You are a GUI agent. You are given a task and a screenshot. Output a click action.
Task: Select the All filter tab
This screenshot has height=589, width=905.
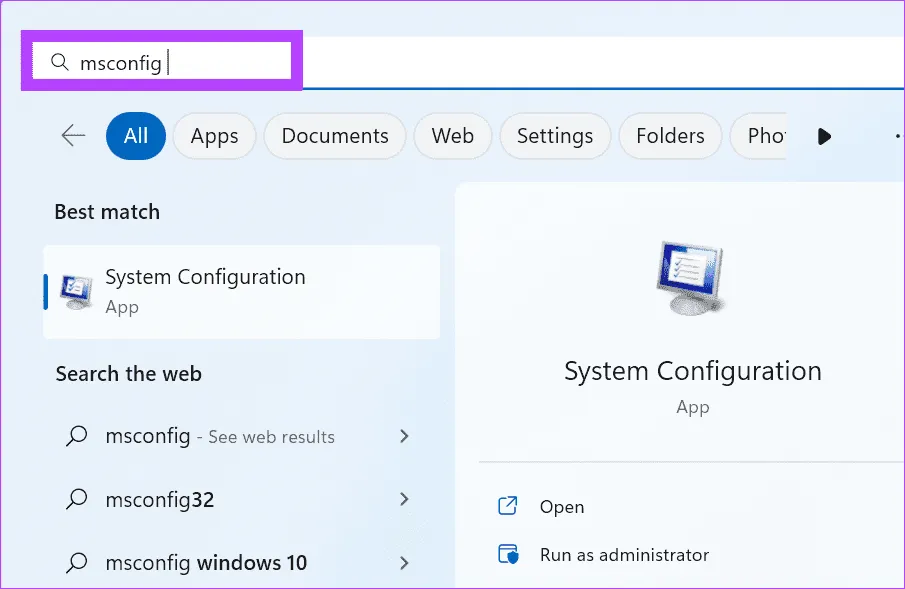[136, 136]
